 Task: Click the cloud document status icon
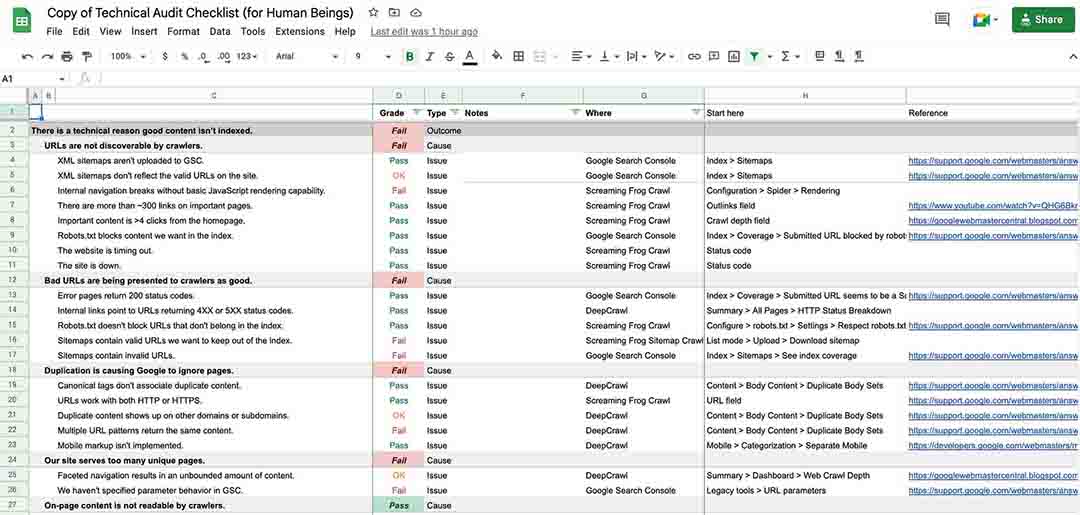(x=415, y=12)
